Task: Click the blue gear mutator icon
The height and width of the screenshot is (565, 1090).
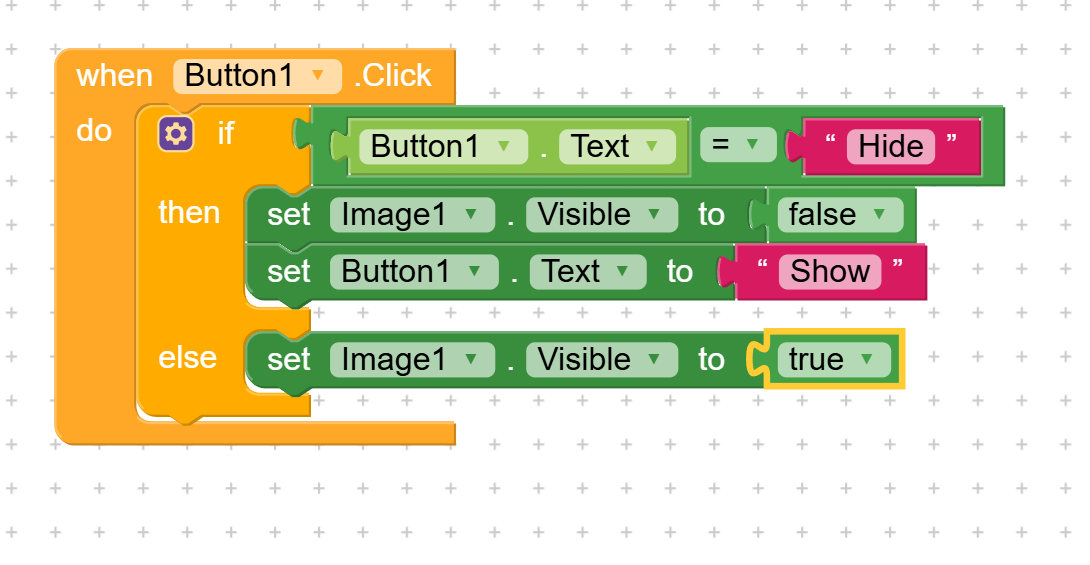Action: [175, 133]
